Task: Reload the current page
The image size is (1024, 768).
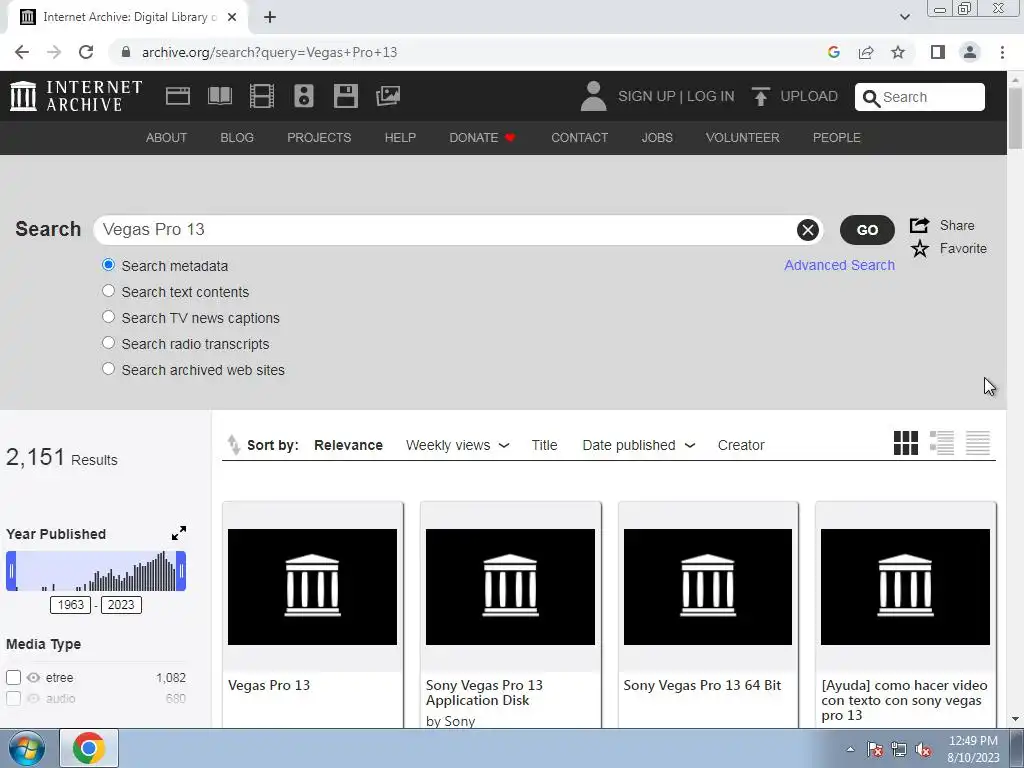Action: (x=86, y=52)
